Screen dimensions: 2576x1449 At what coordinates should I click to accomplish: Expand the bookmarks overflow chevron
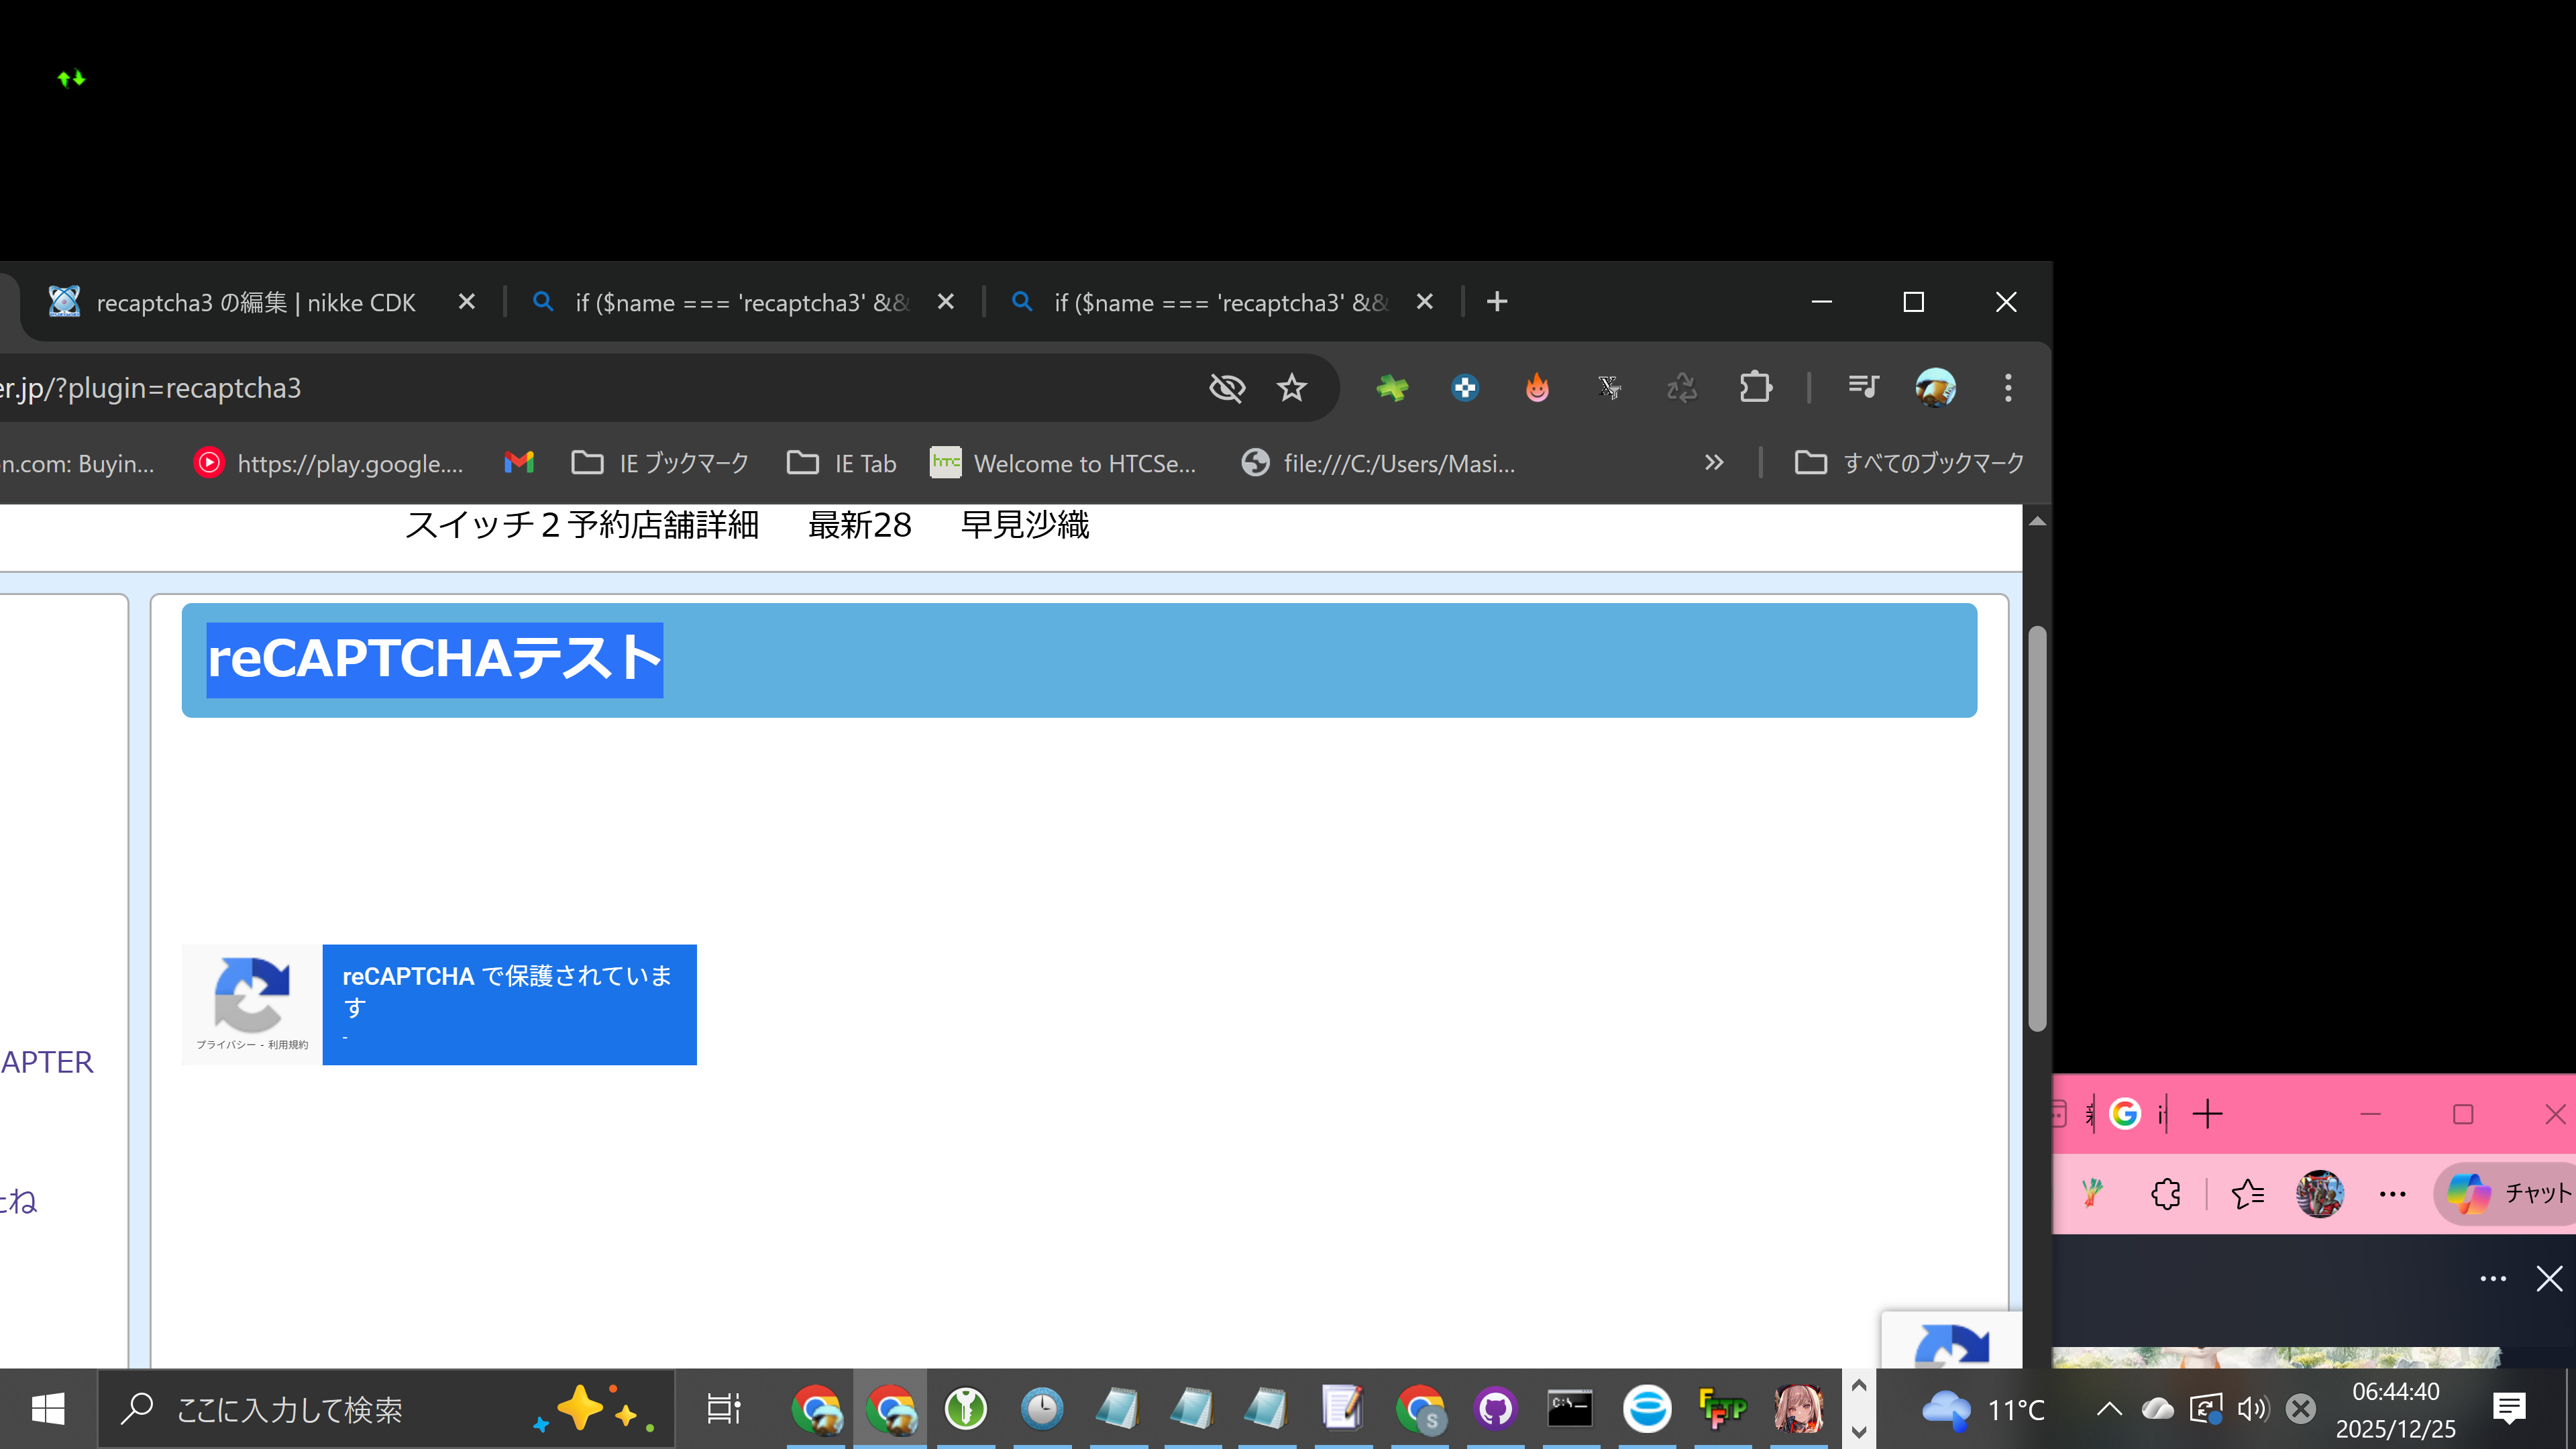click(x=1714, y=462)
